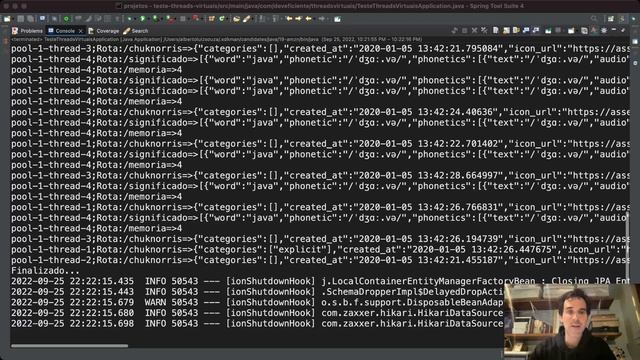This screenshot has width=640, height=360.
Task: Click Remove Launch X icon
Action: click(475, 30)
